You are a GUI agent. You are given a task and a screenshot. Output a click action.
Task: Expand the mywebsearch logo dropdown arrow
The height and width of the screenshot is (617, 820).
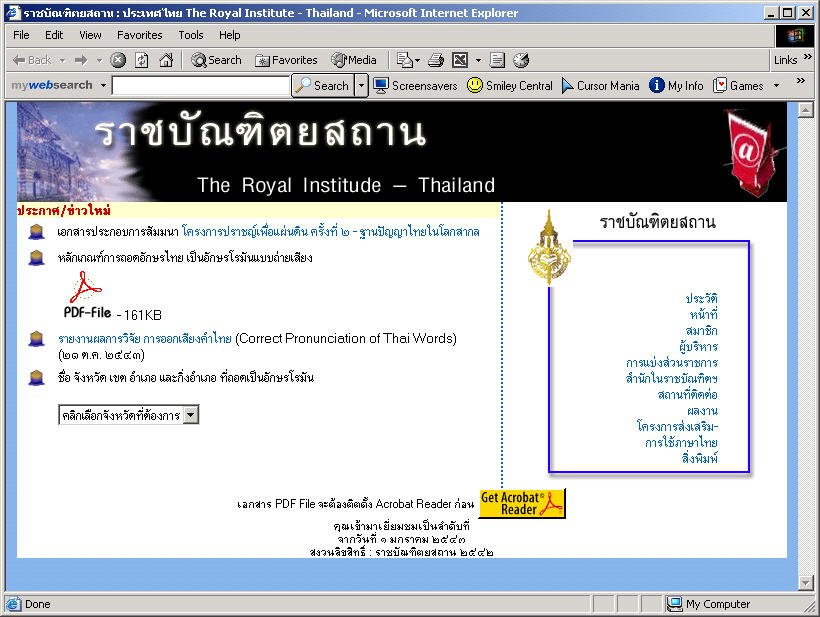point(103,86)
